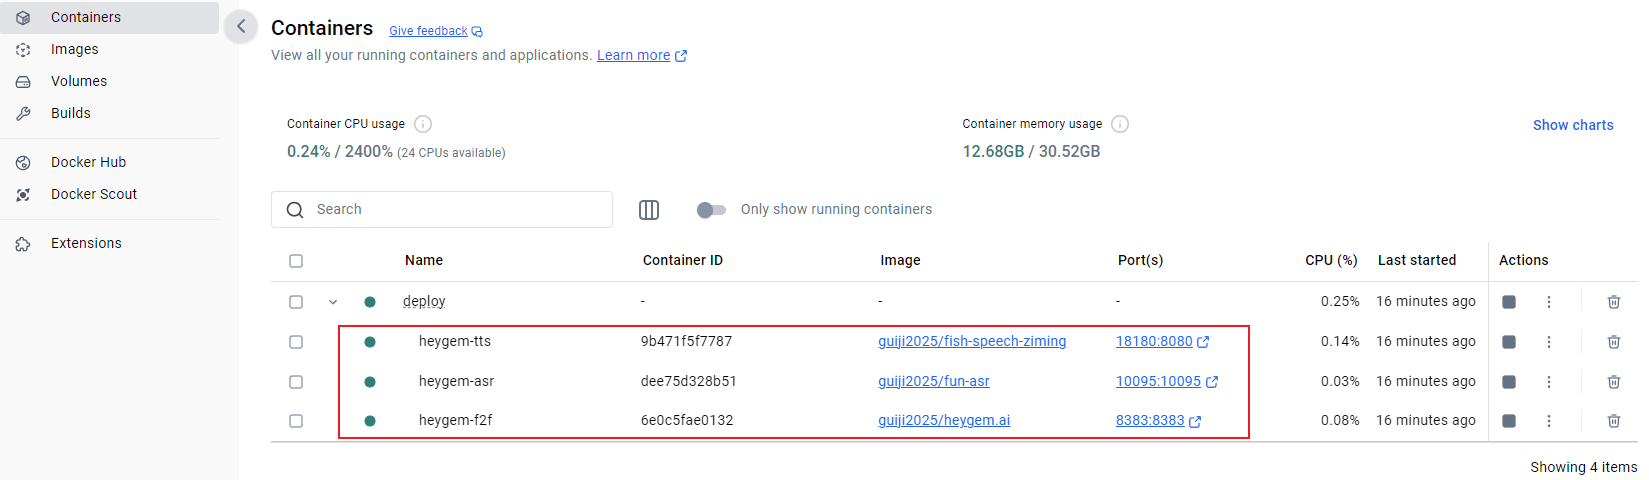Stop the heygem-f2f container
The height and width of the screenshot is (480, 1649).
click(1509, 421)
